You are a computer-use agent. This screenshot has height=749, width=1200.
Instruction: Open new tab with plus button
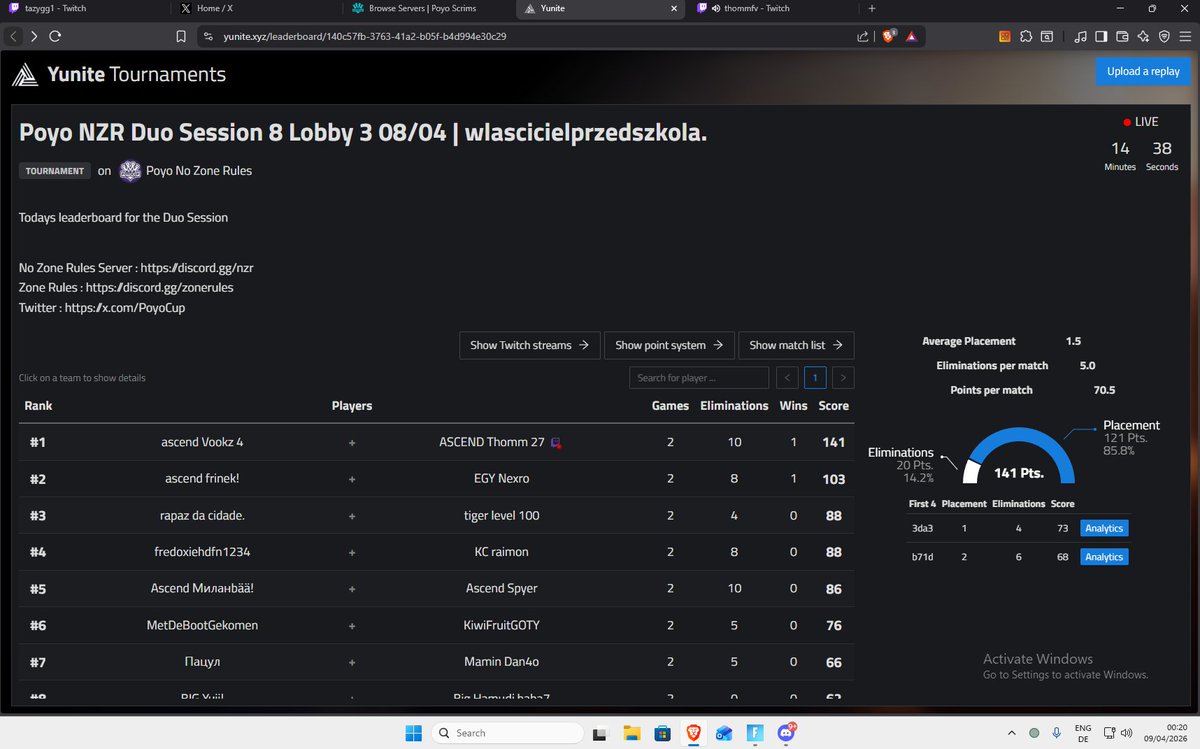(871, 8)
